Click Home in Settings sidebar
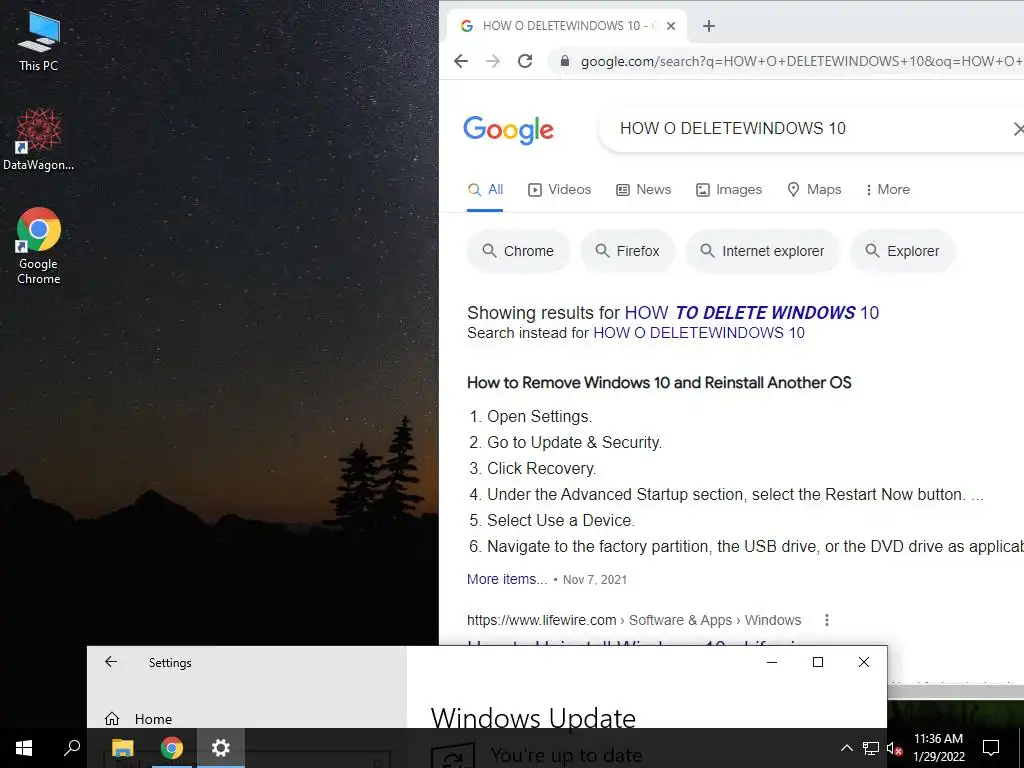 pos(138,719)
